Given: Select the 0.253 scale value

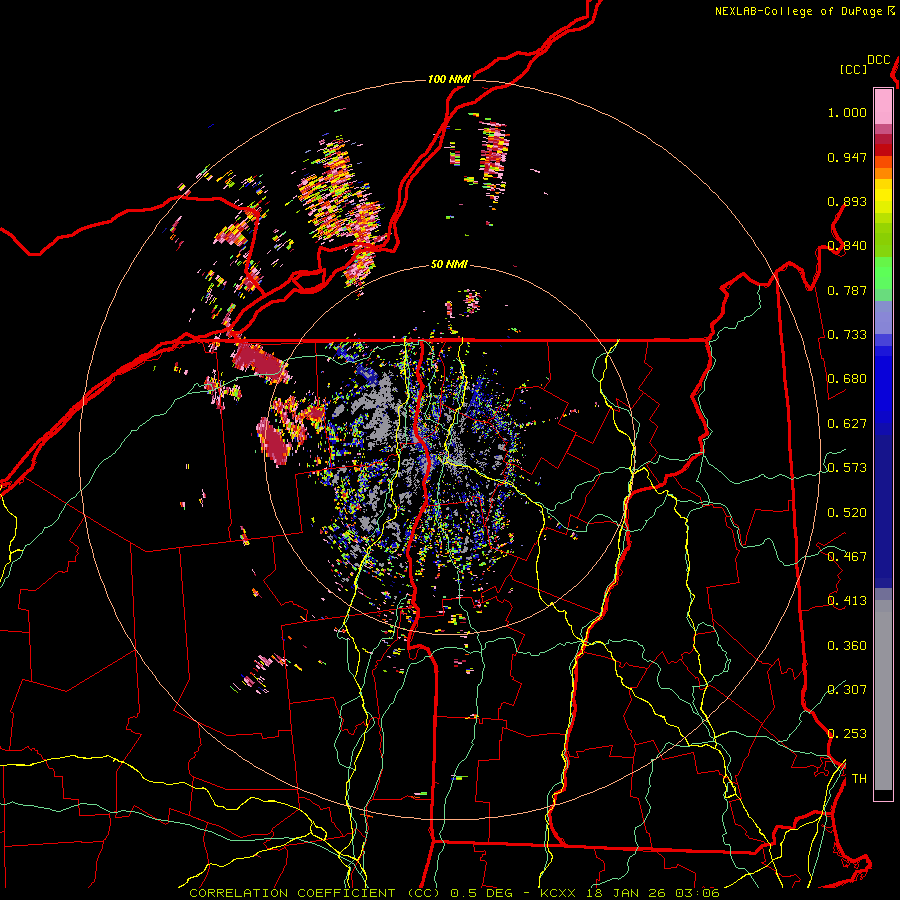Looking at the screenshot, I should [847, 734].
